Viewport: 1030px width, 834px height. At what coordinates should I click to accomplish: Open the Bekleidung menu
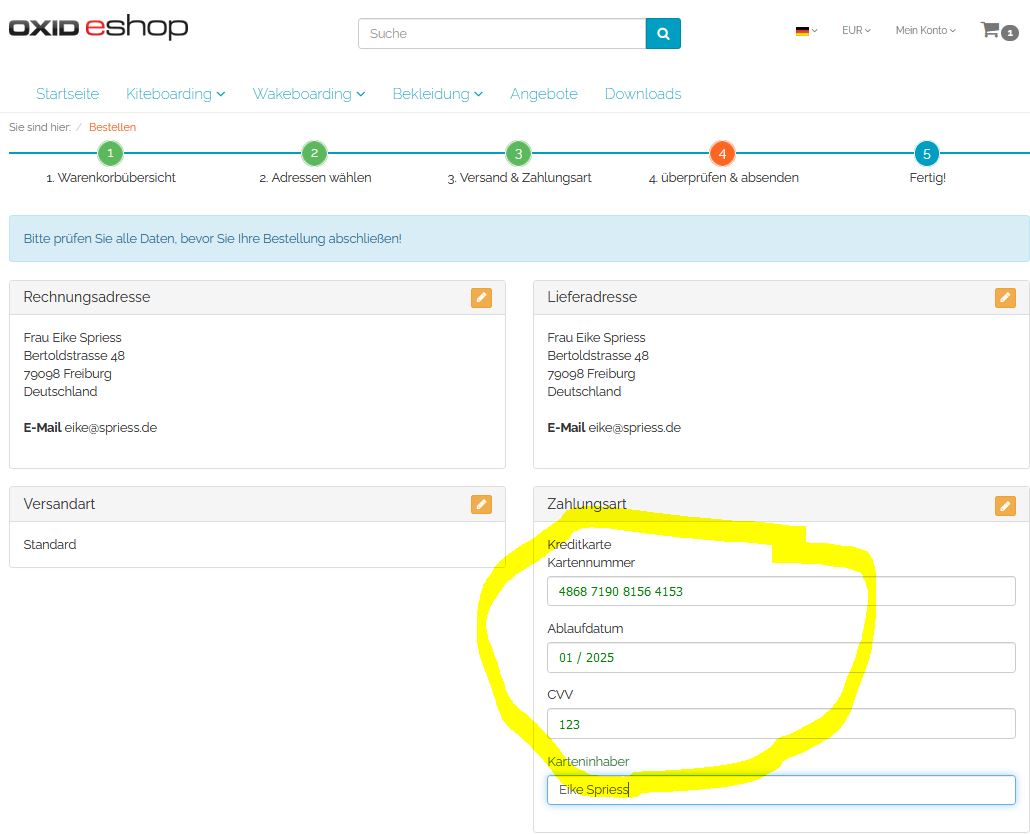437,94
